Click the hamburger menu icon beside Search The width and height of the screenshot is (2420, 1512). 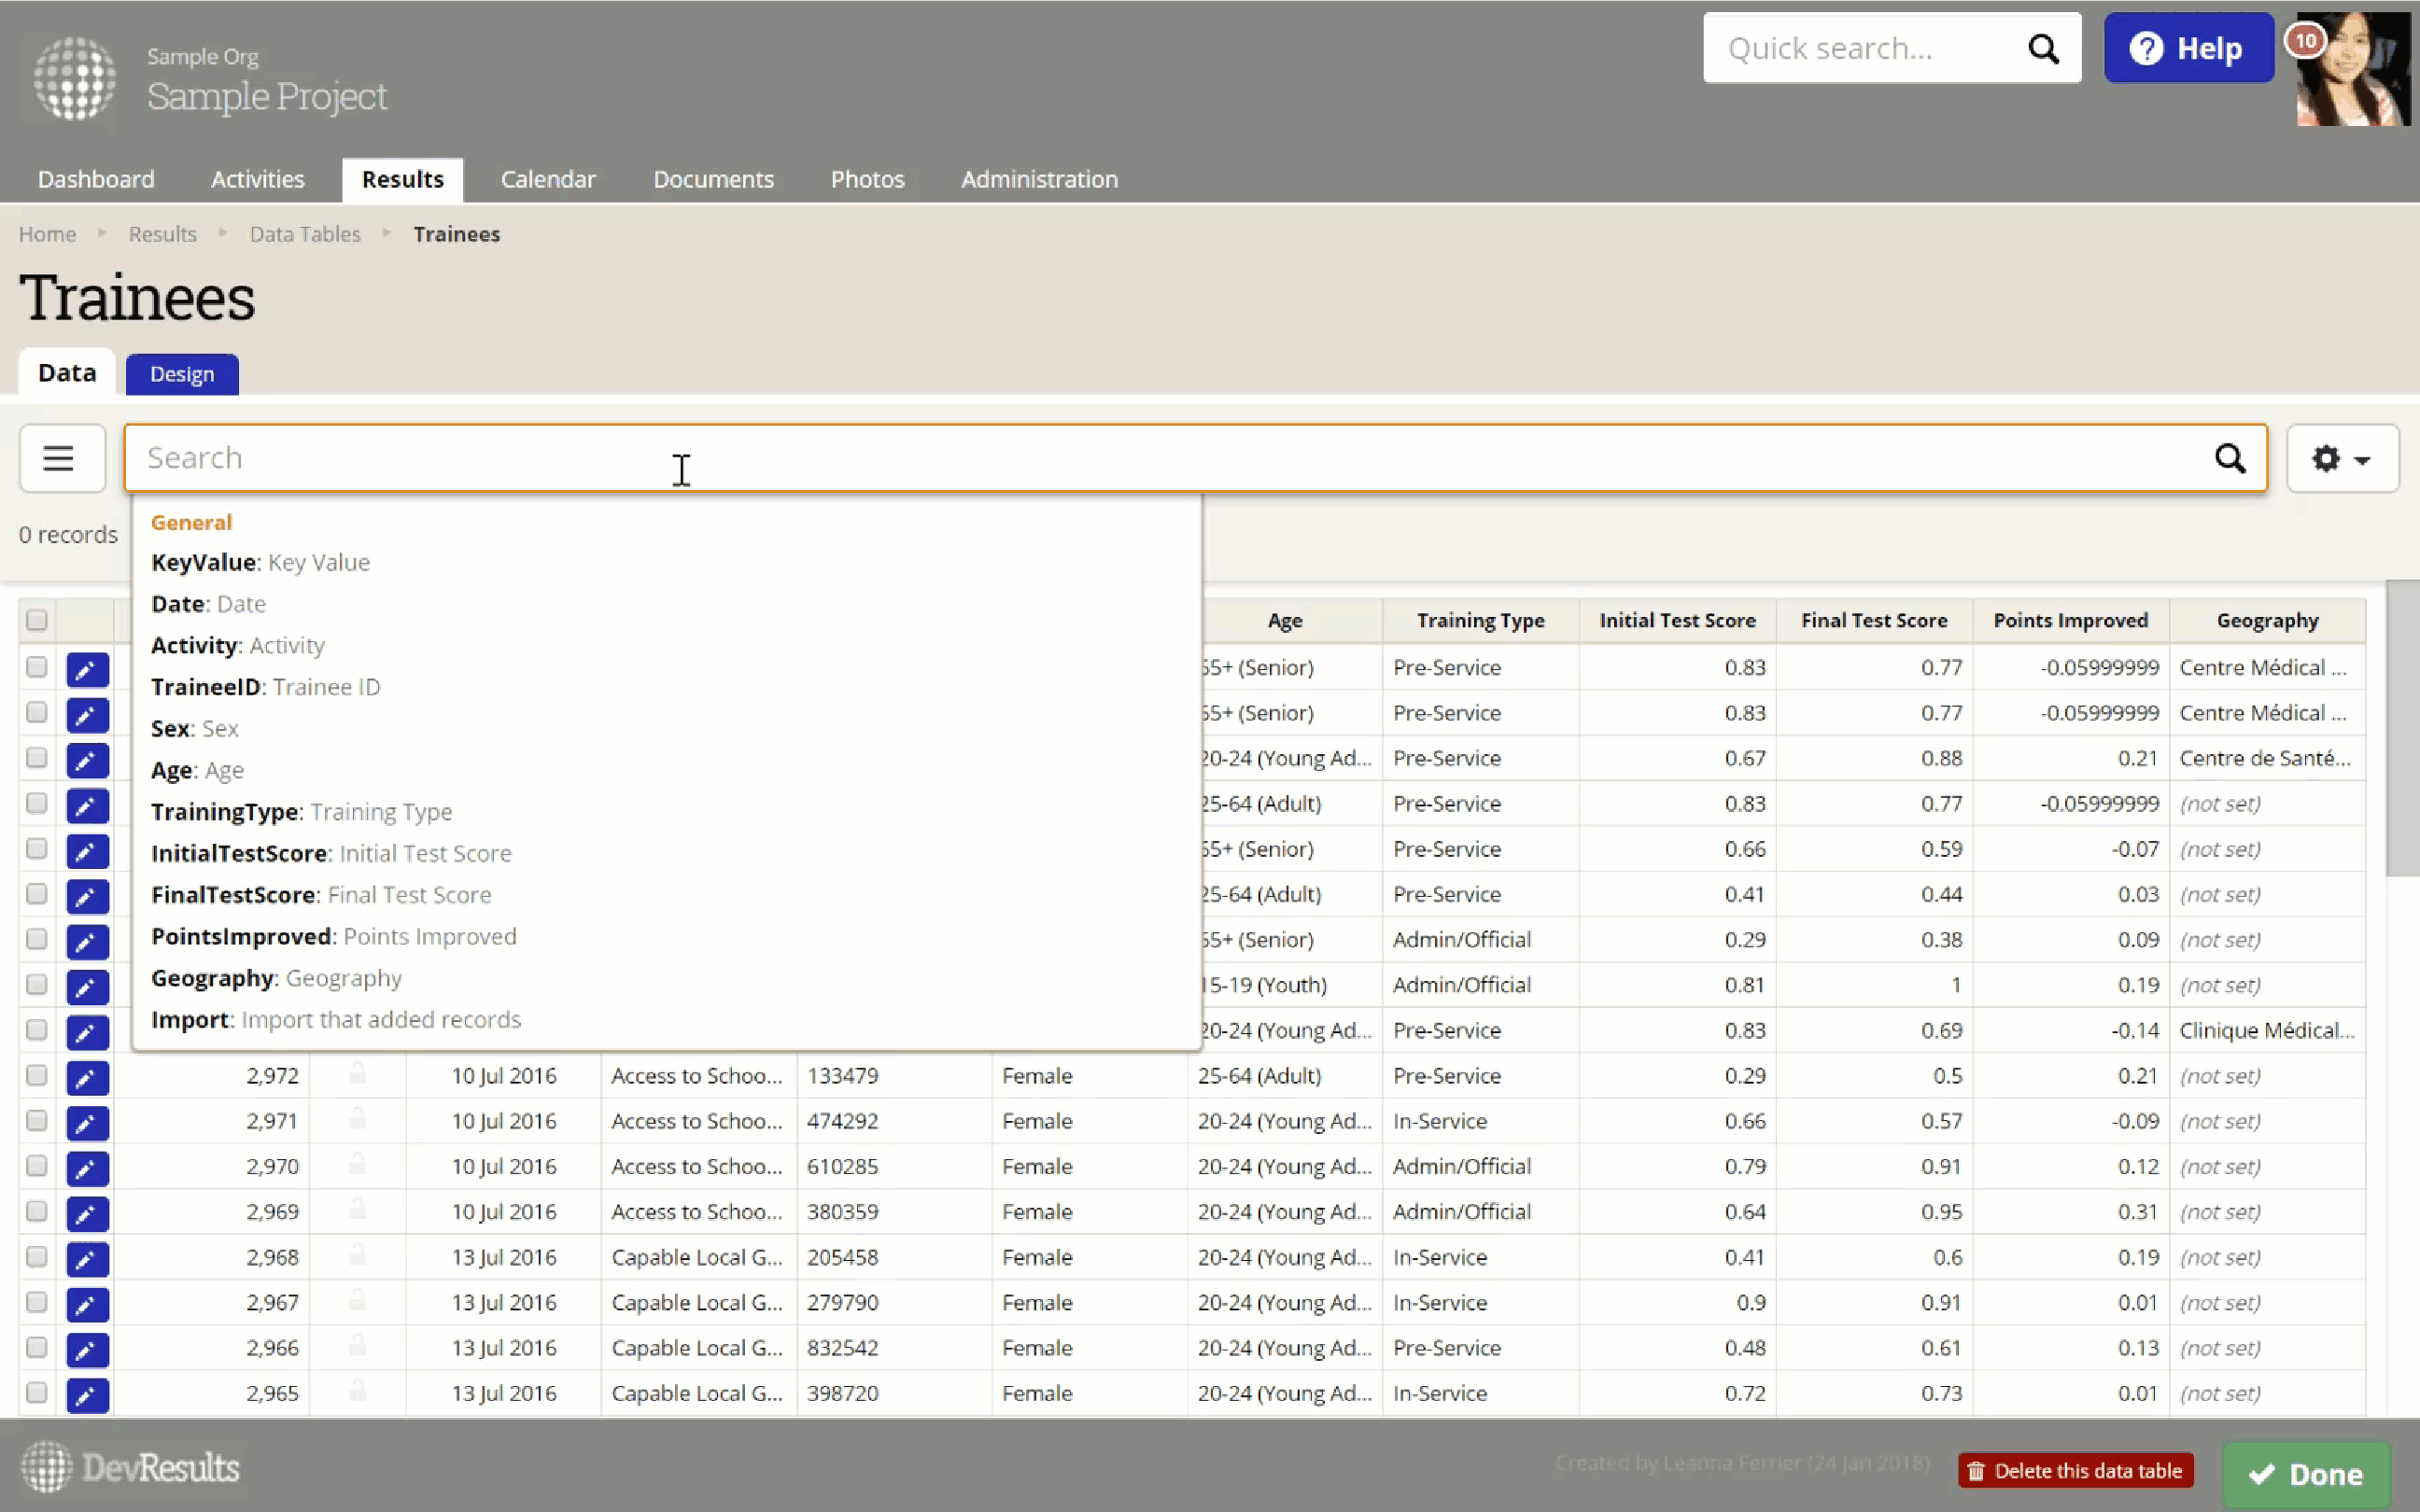[x=58, y=458]
